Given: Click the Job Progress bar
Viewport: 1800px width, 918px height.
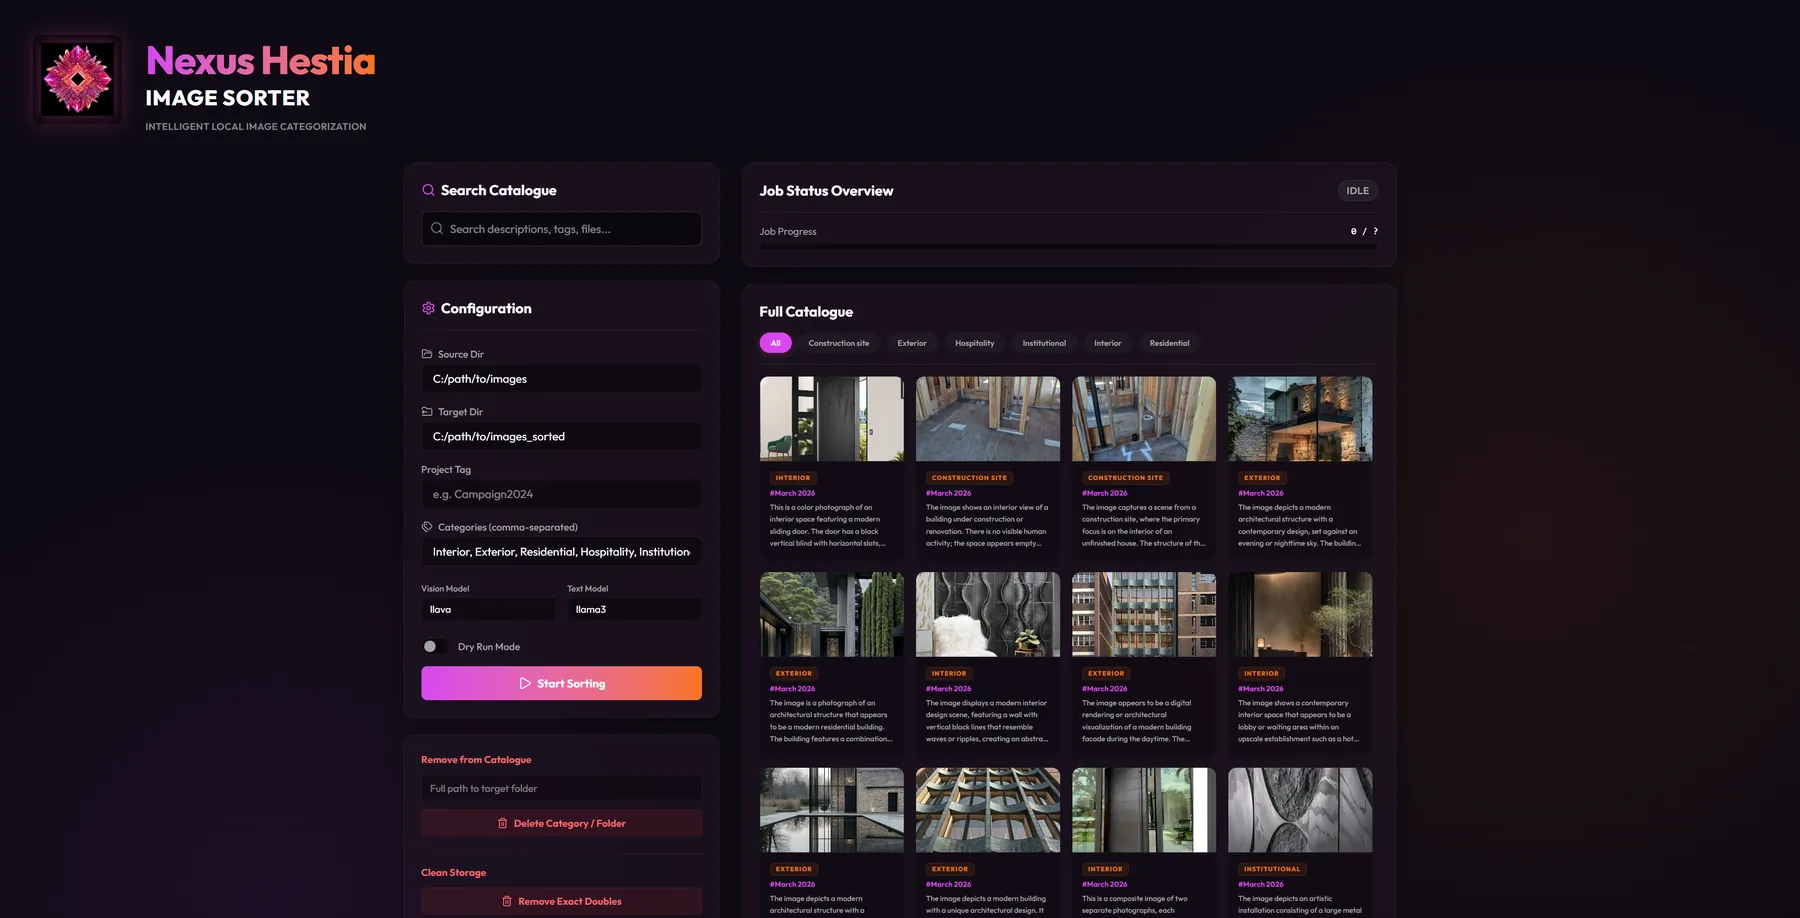Looking at the screenshot, I should pyautogui.click(x=1068, y=246).
